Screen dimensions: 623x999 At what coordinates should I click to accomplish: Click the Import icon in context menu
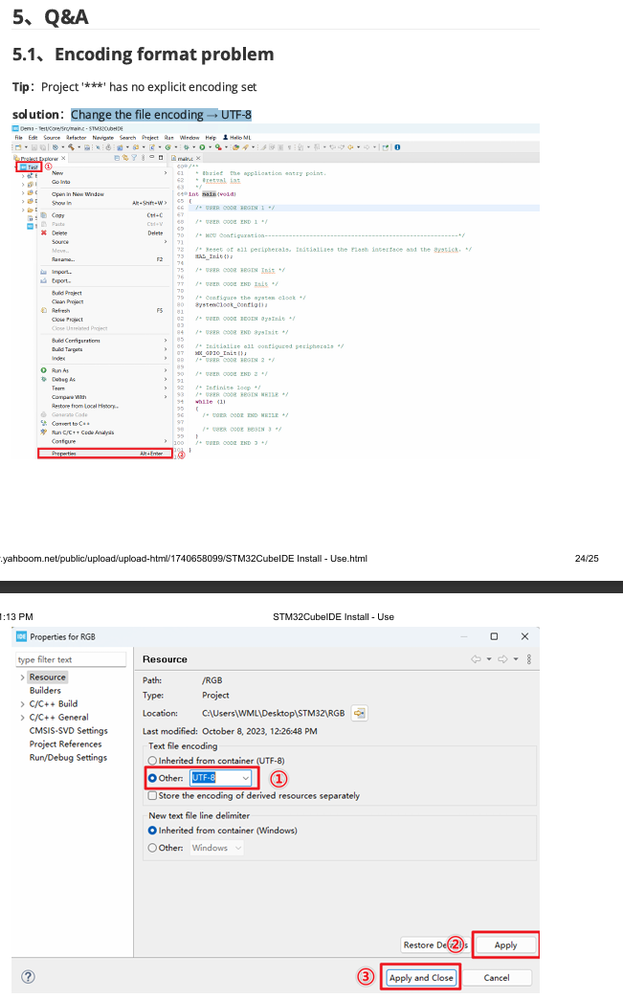(x=44, y=272)
